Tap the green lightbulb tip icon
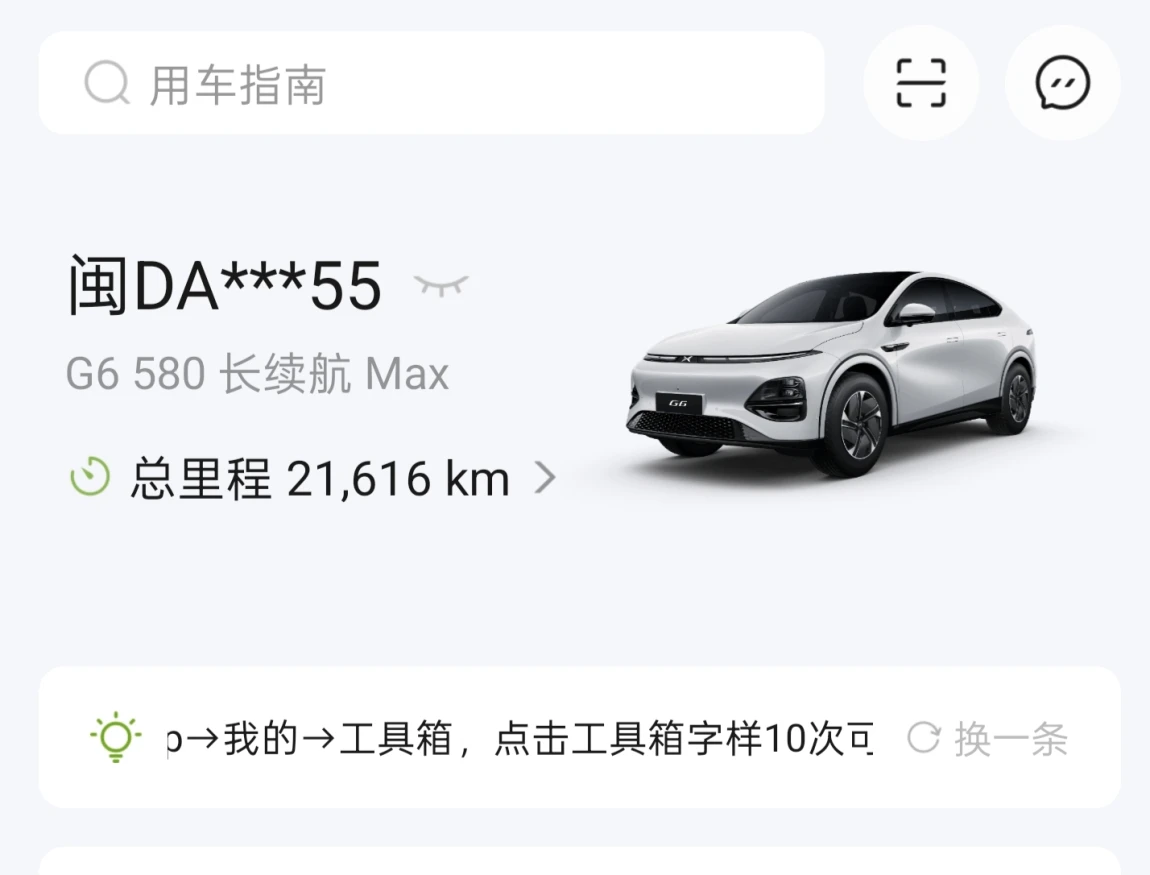Image resolution: width=1150 pixels, height=875 pixels. [x=116, y=737]
